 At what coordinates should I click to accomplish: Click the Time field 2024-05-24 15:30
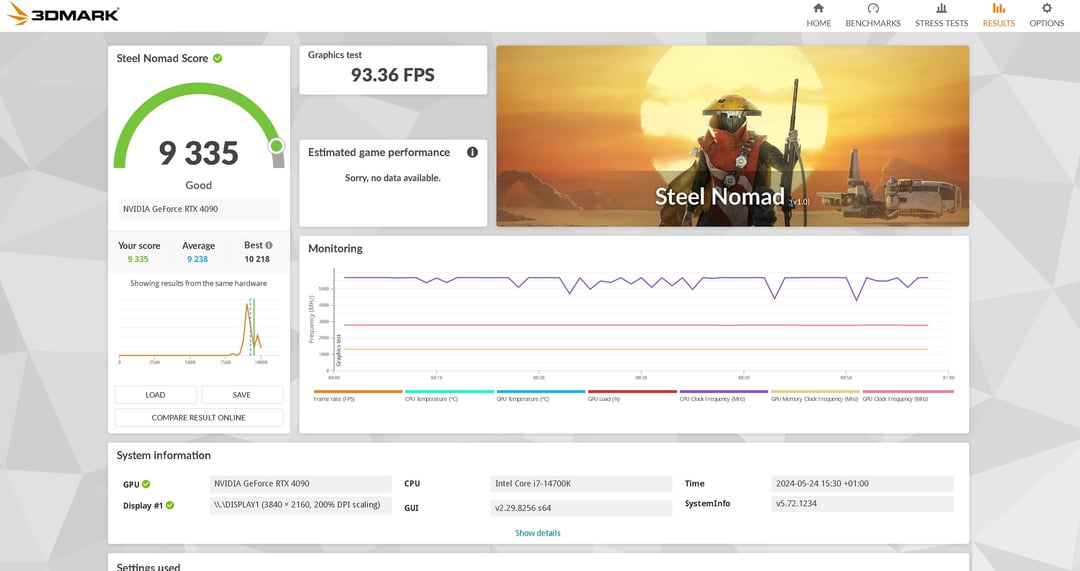(862, 484)
